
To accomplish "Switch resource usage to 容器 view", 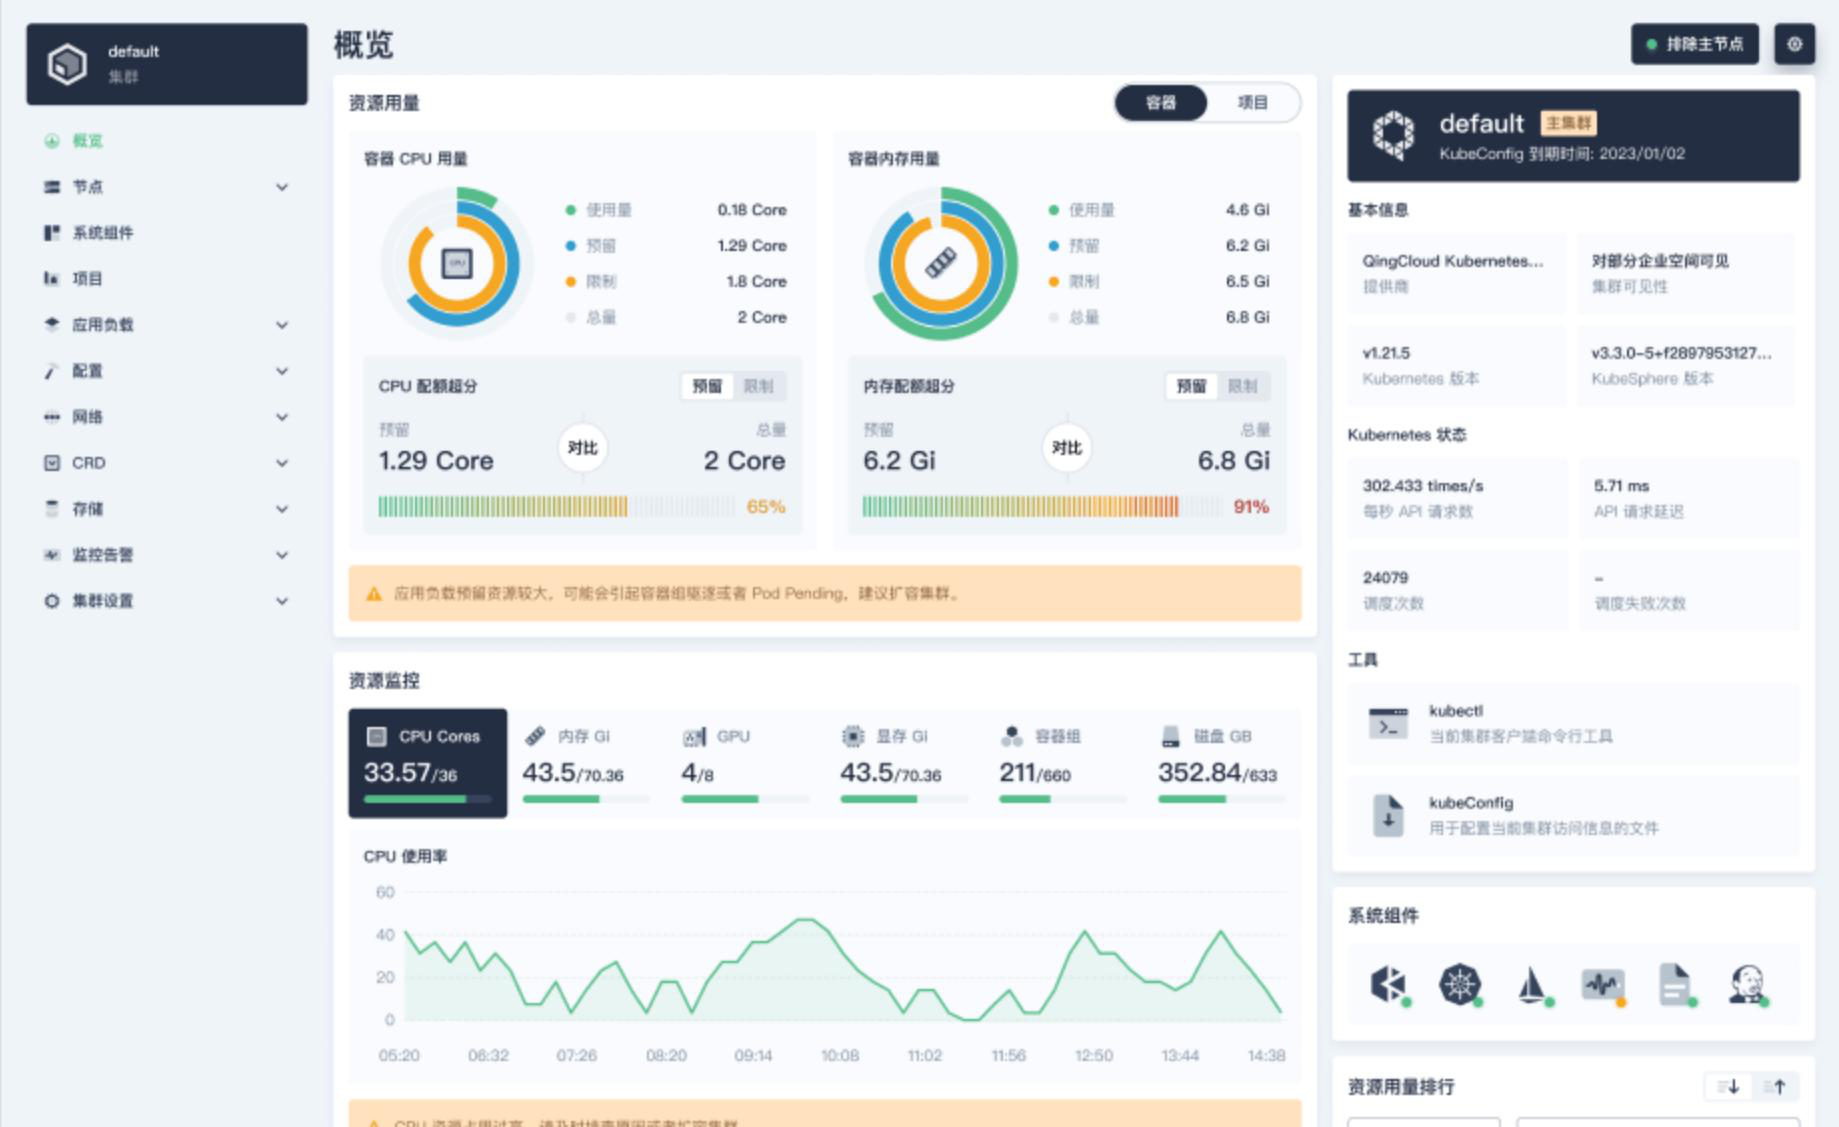I will (1161, 102).
